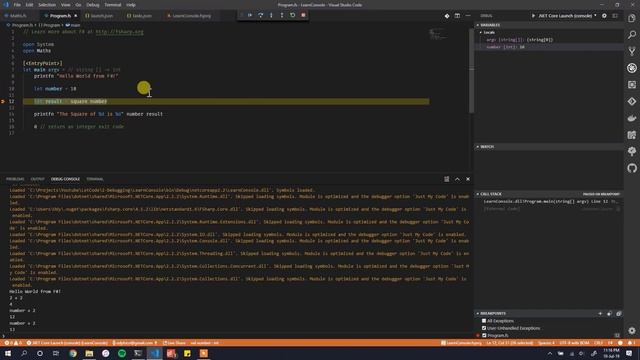Click the Windows Start button

coord(7,353)
